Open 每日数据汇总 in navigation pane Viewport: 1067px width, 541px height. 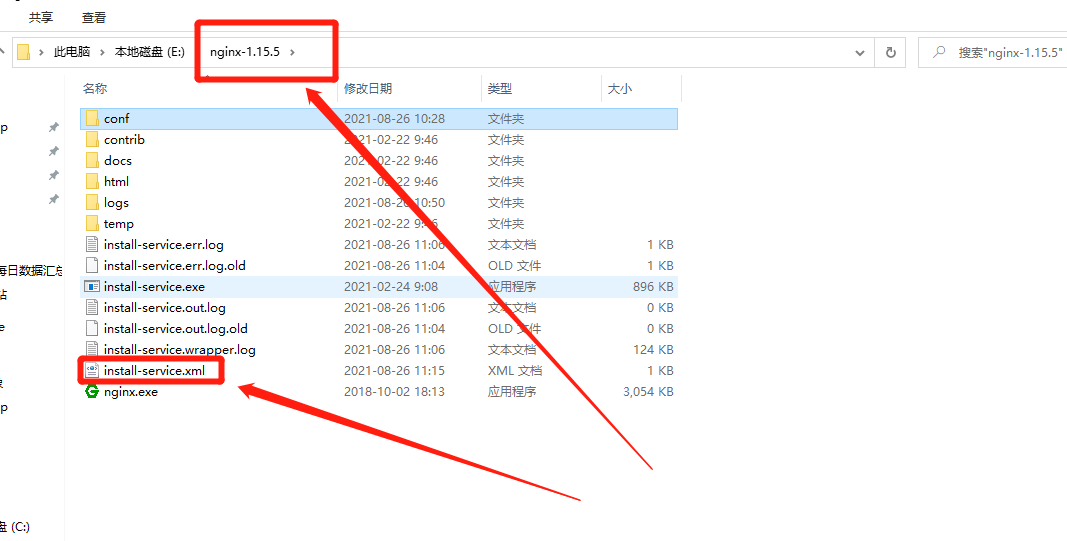point(32,271)
